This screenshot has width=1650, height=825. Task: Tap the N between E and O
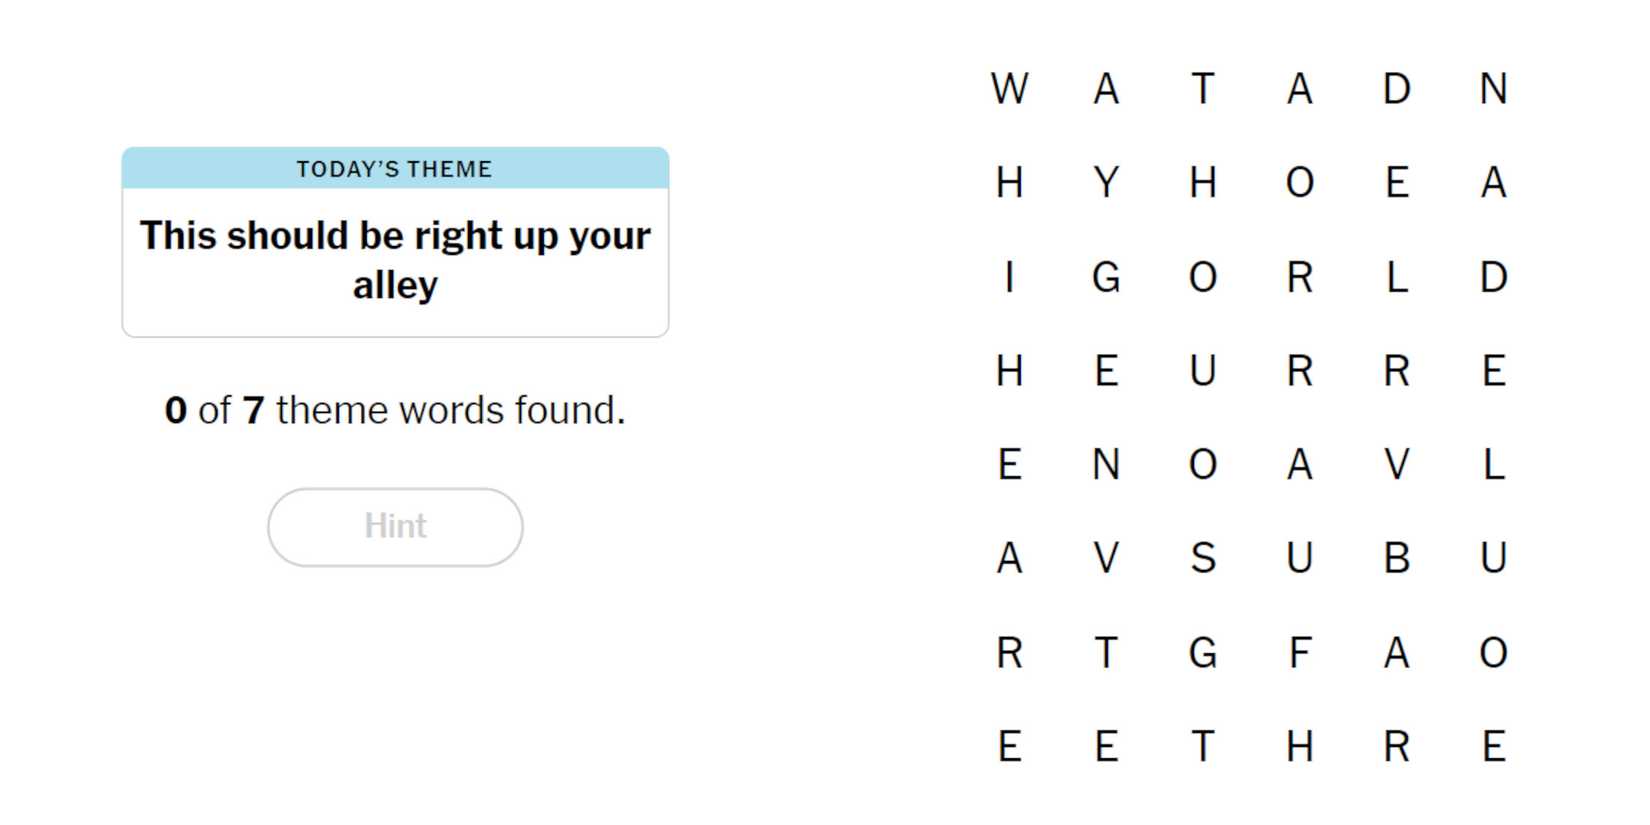tap(1106, 465)
